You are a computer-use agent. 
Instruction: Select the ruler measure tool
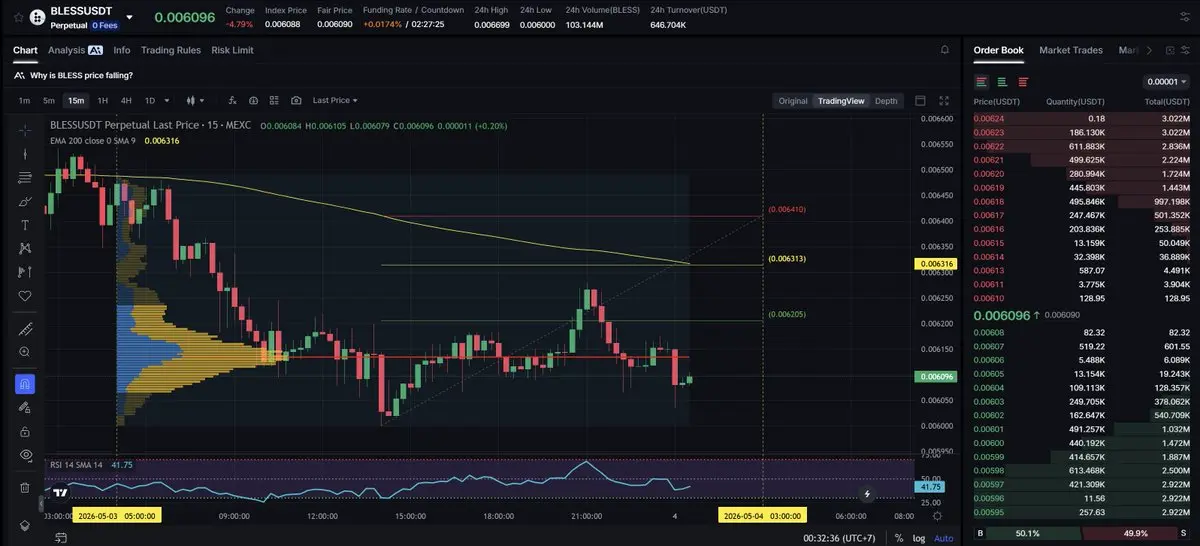(x=25, y=329)
